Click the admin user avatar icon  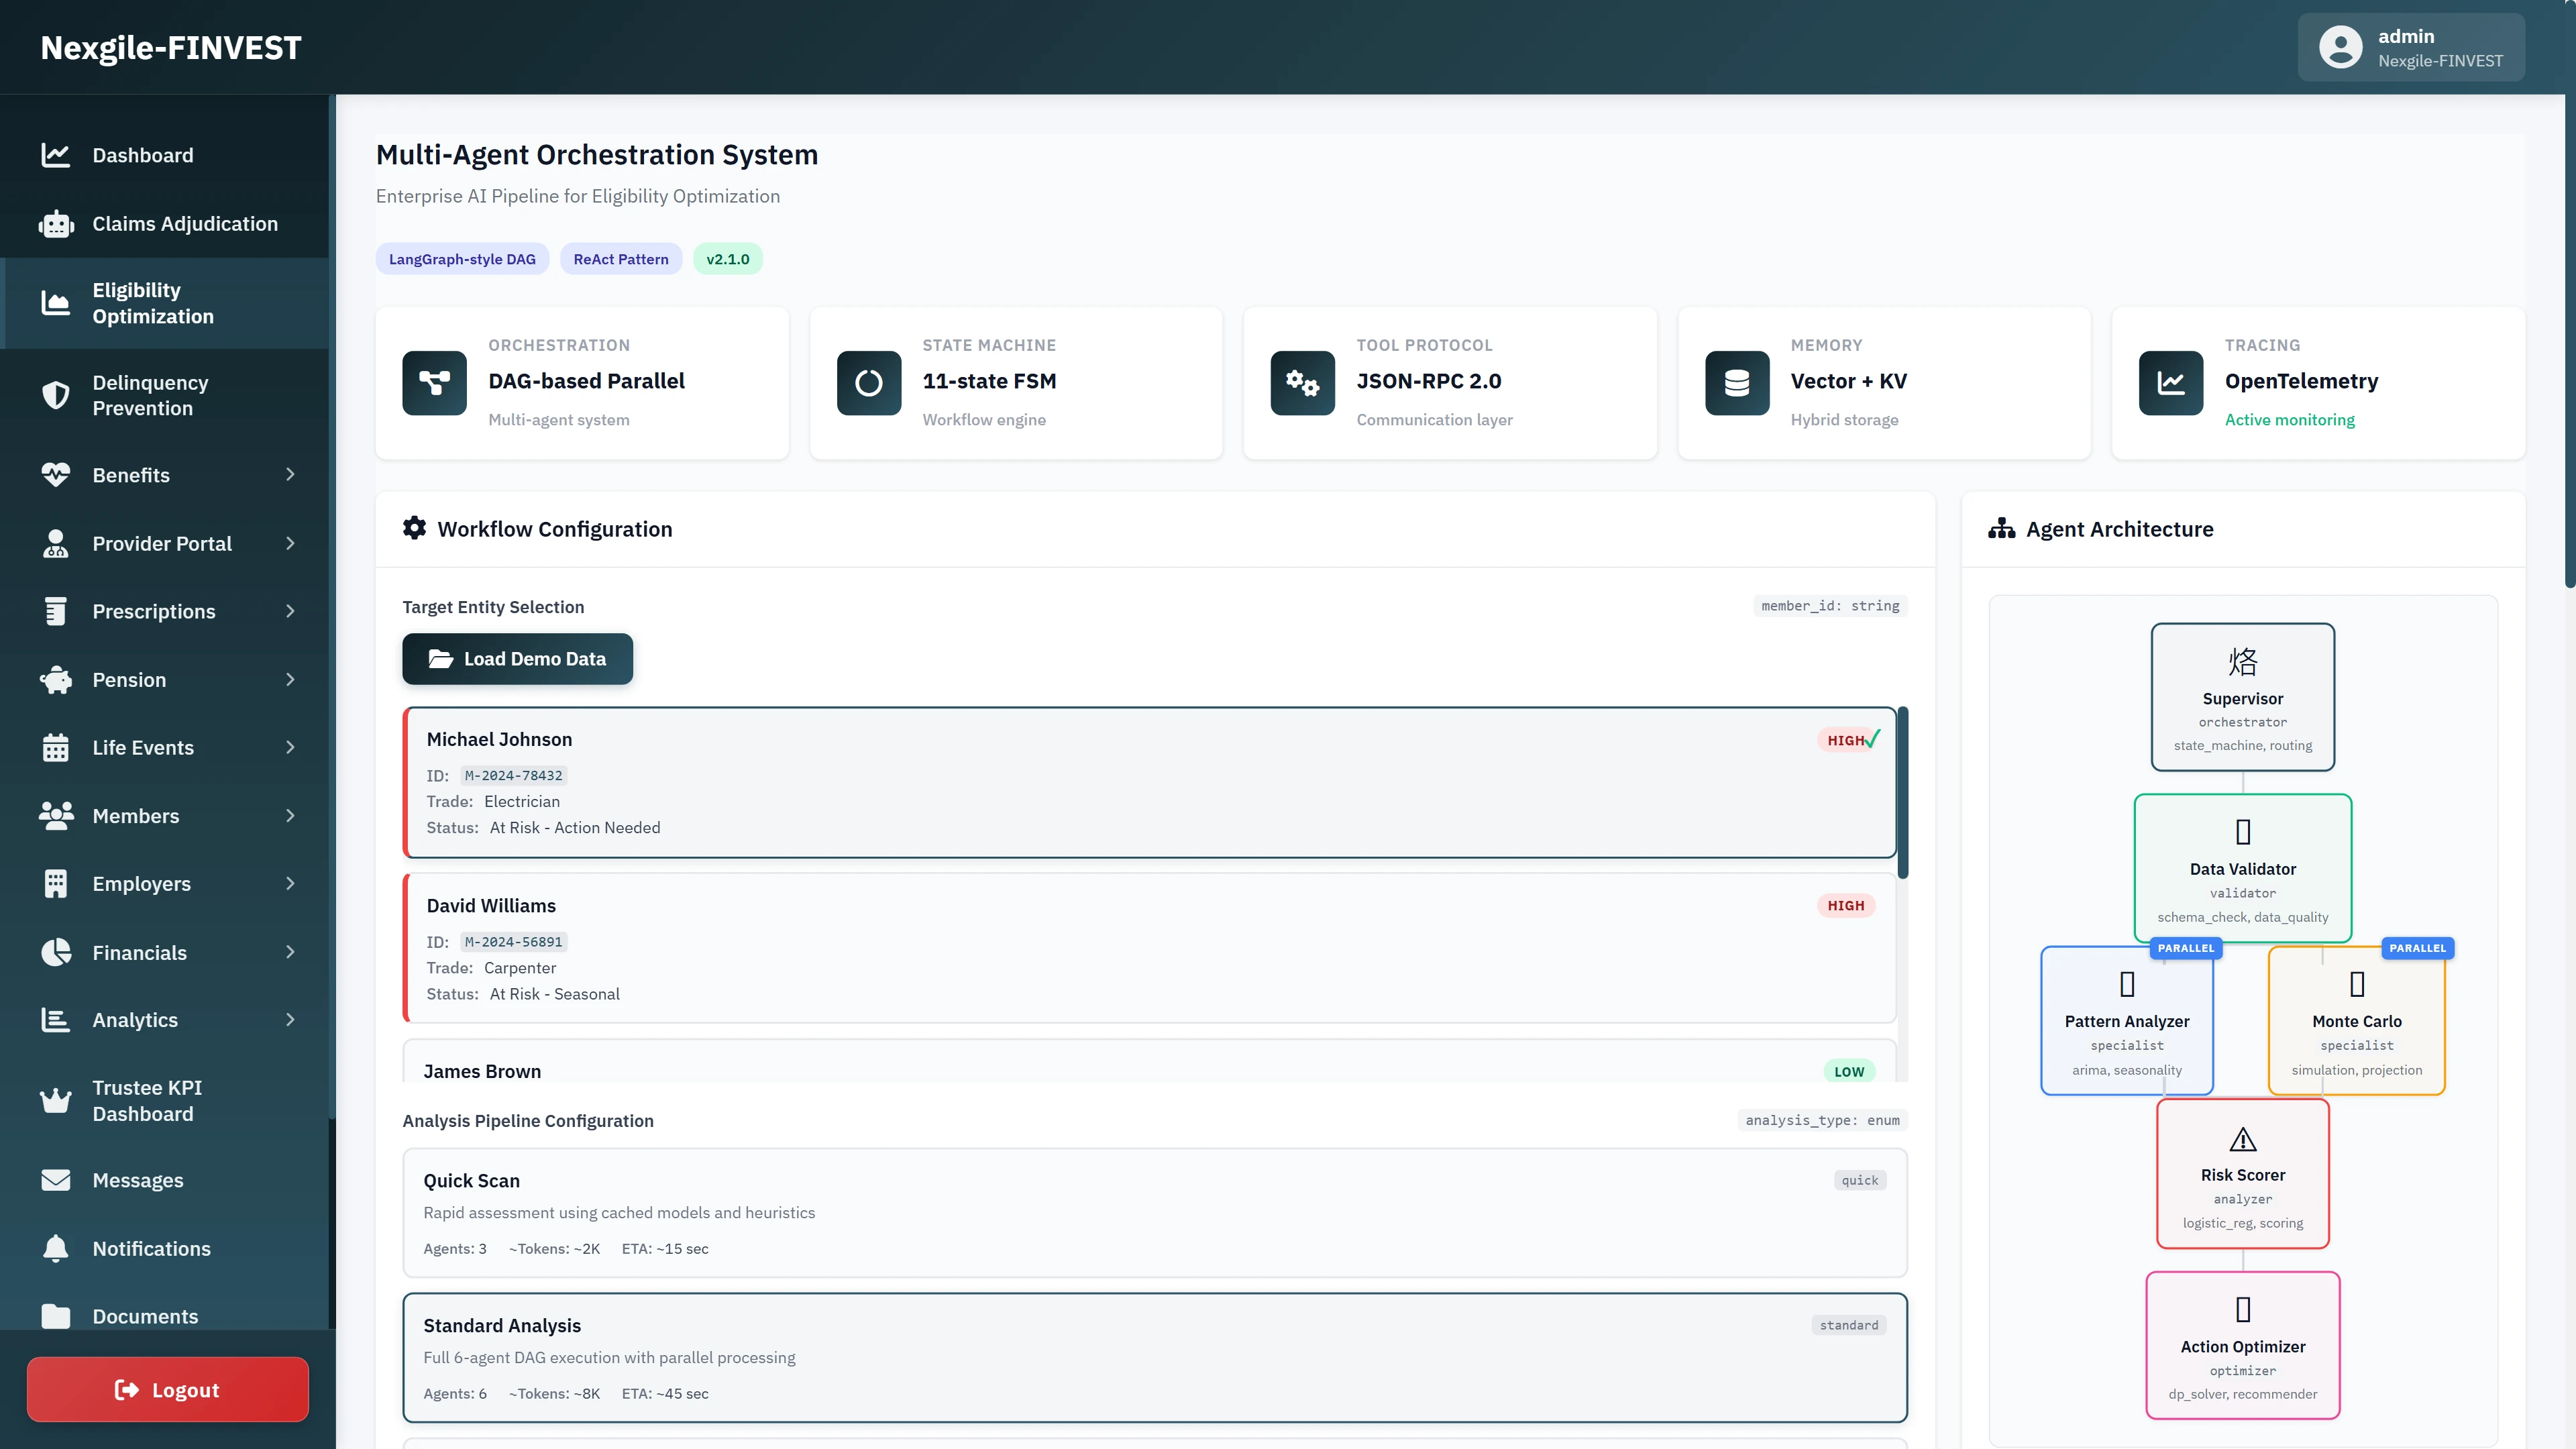tap(2340, 47)
